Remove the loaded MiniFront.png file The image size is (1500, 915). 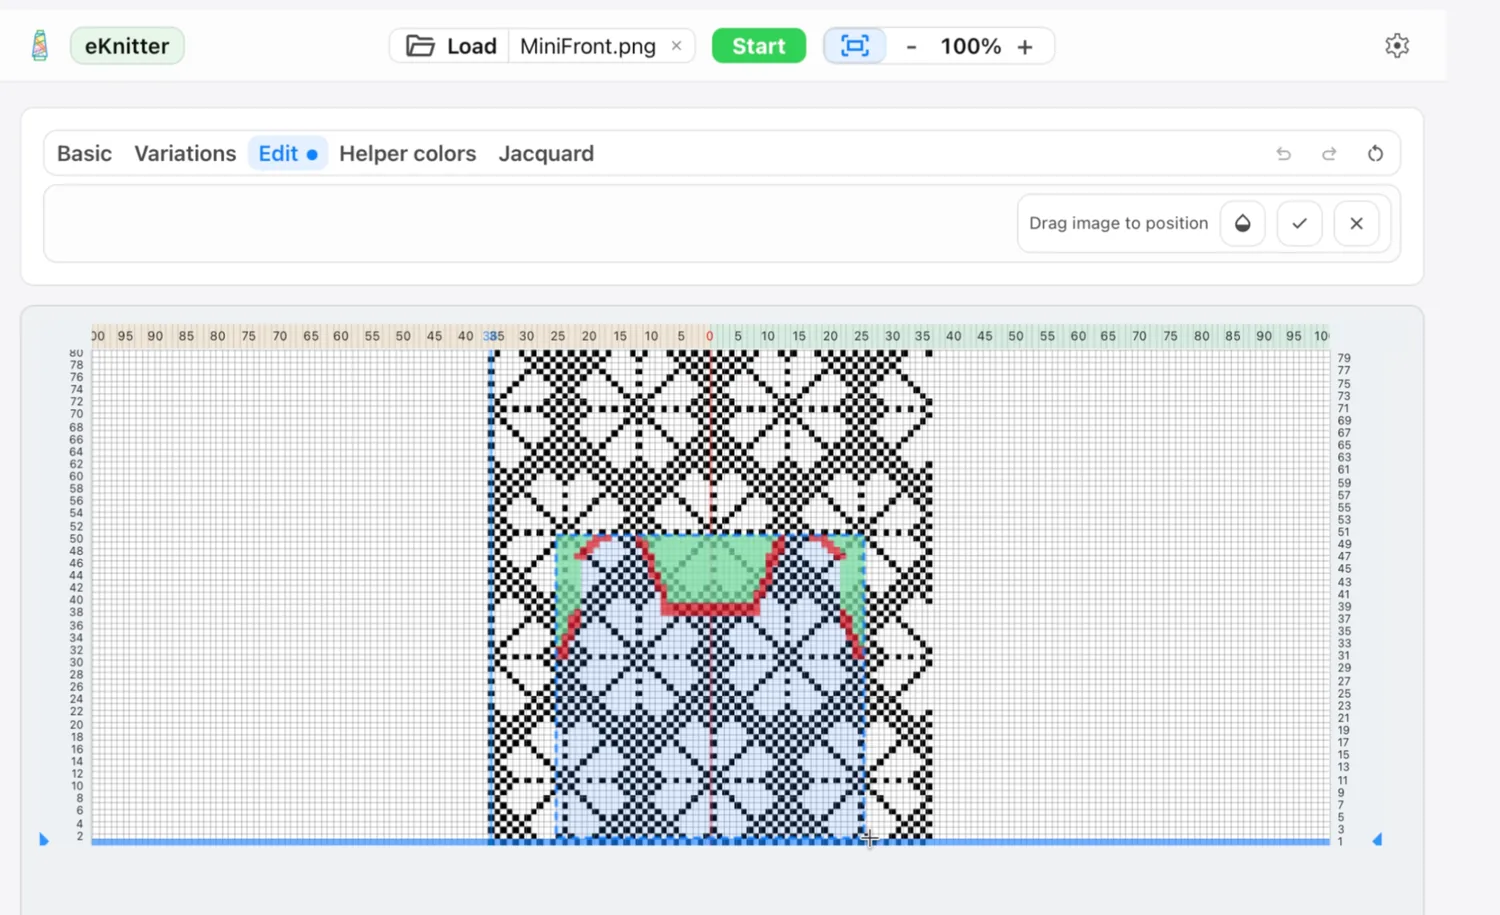677,46
